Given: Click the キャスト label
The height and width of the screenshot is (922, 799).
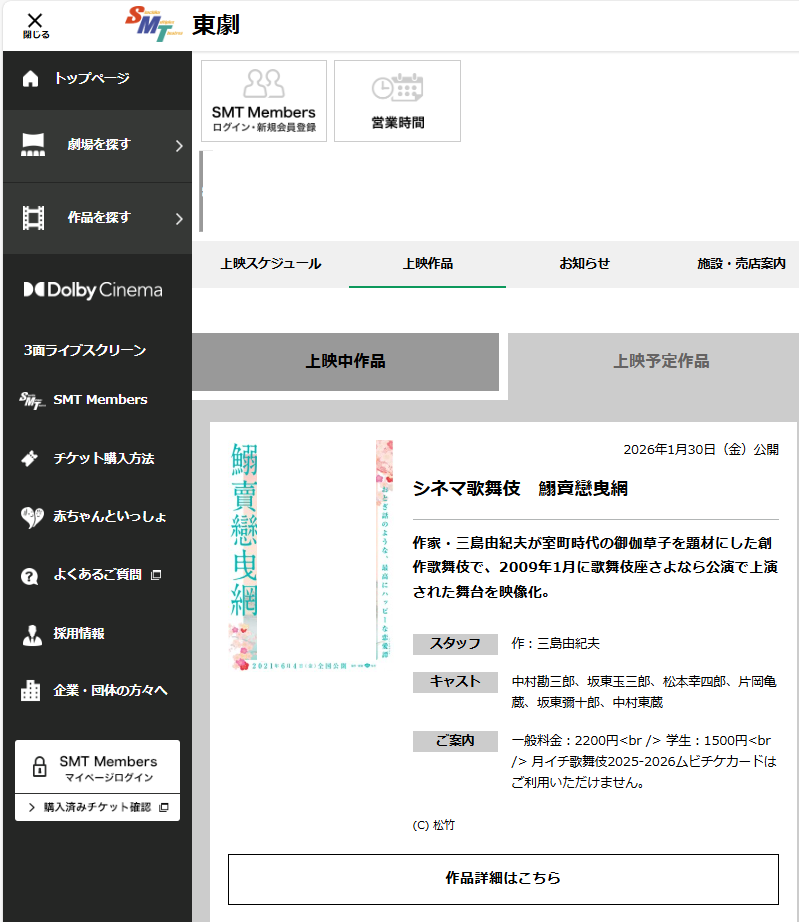Looking at the screenshot, I should [455, 682].
